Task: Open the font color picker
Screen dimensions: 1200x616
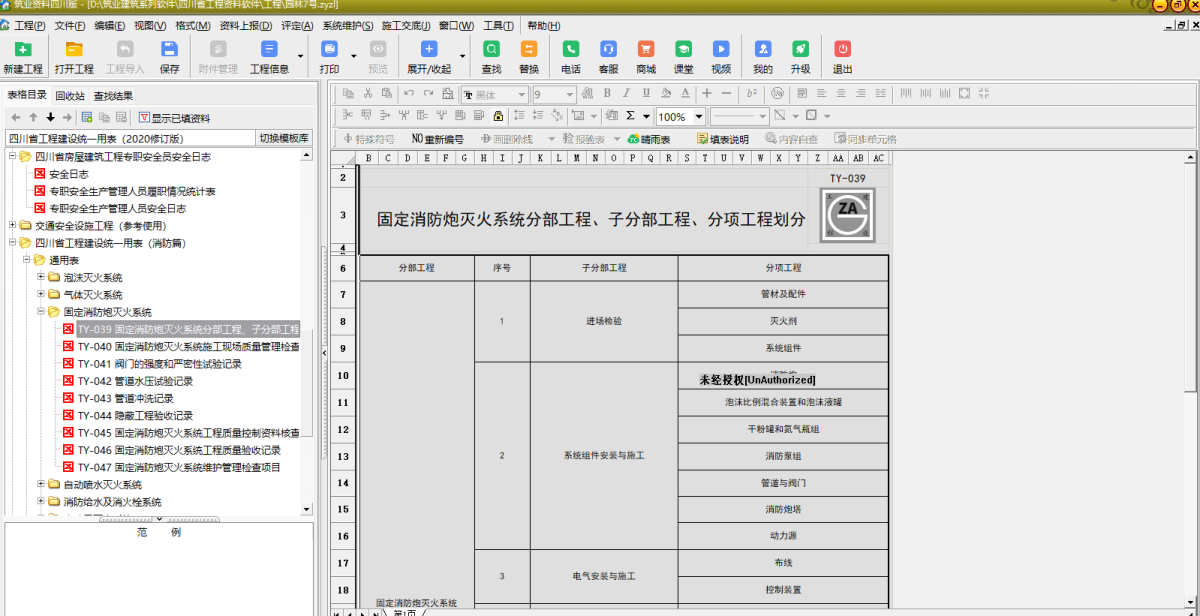Action: [685, 93]
